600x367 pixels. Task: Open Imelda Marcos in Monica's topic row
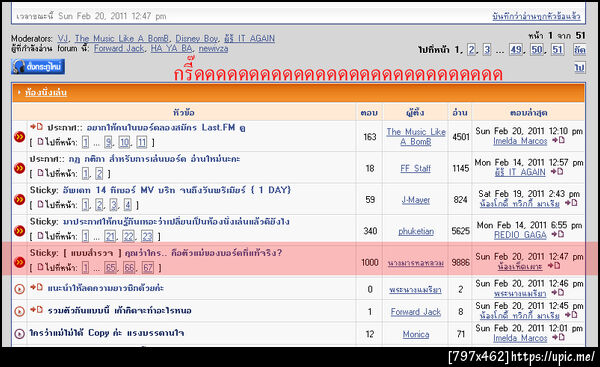(520, 338)
